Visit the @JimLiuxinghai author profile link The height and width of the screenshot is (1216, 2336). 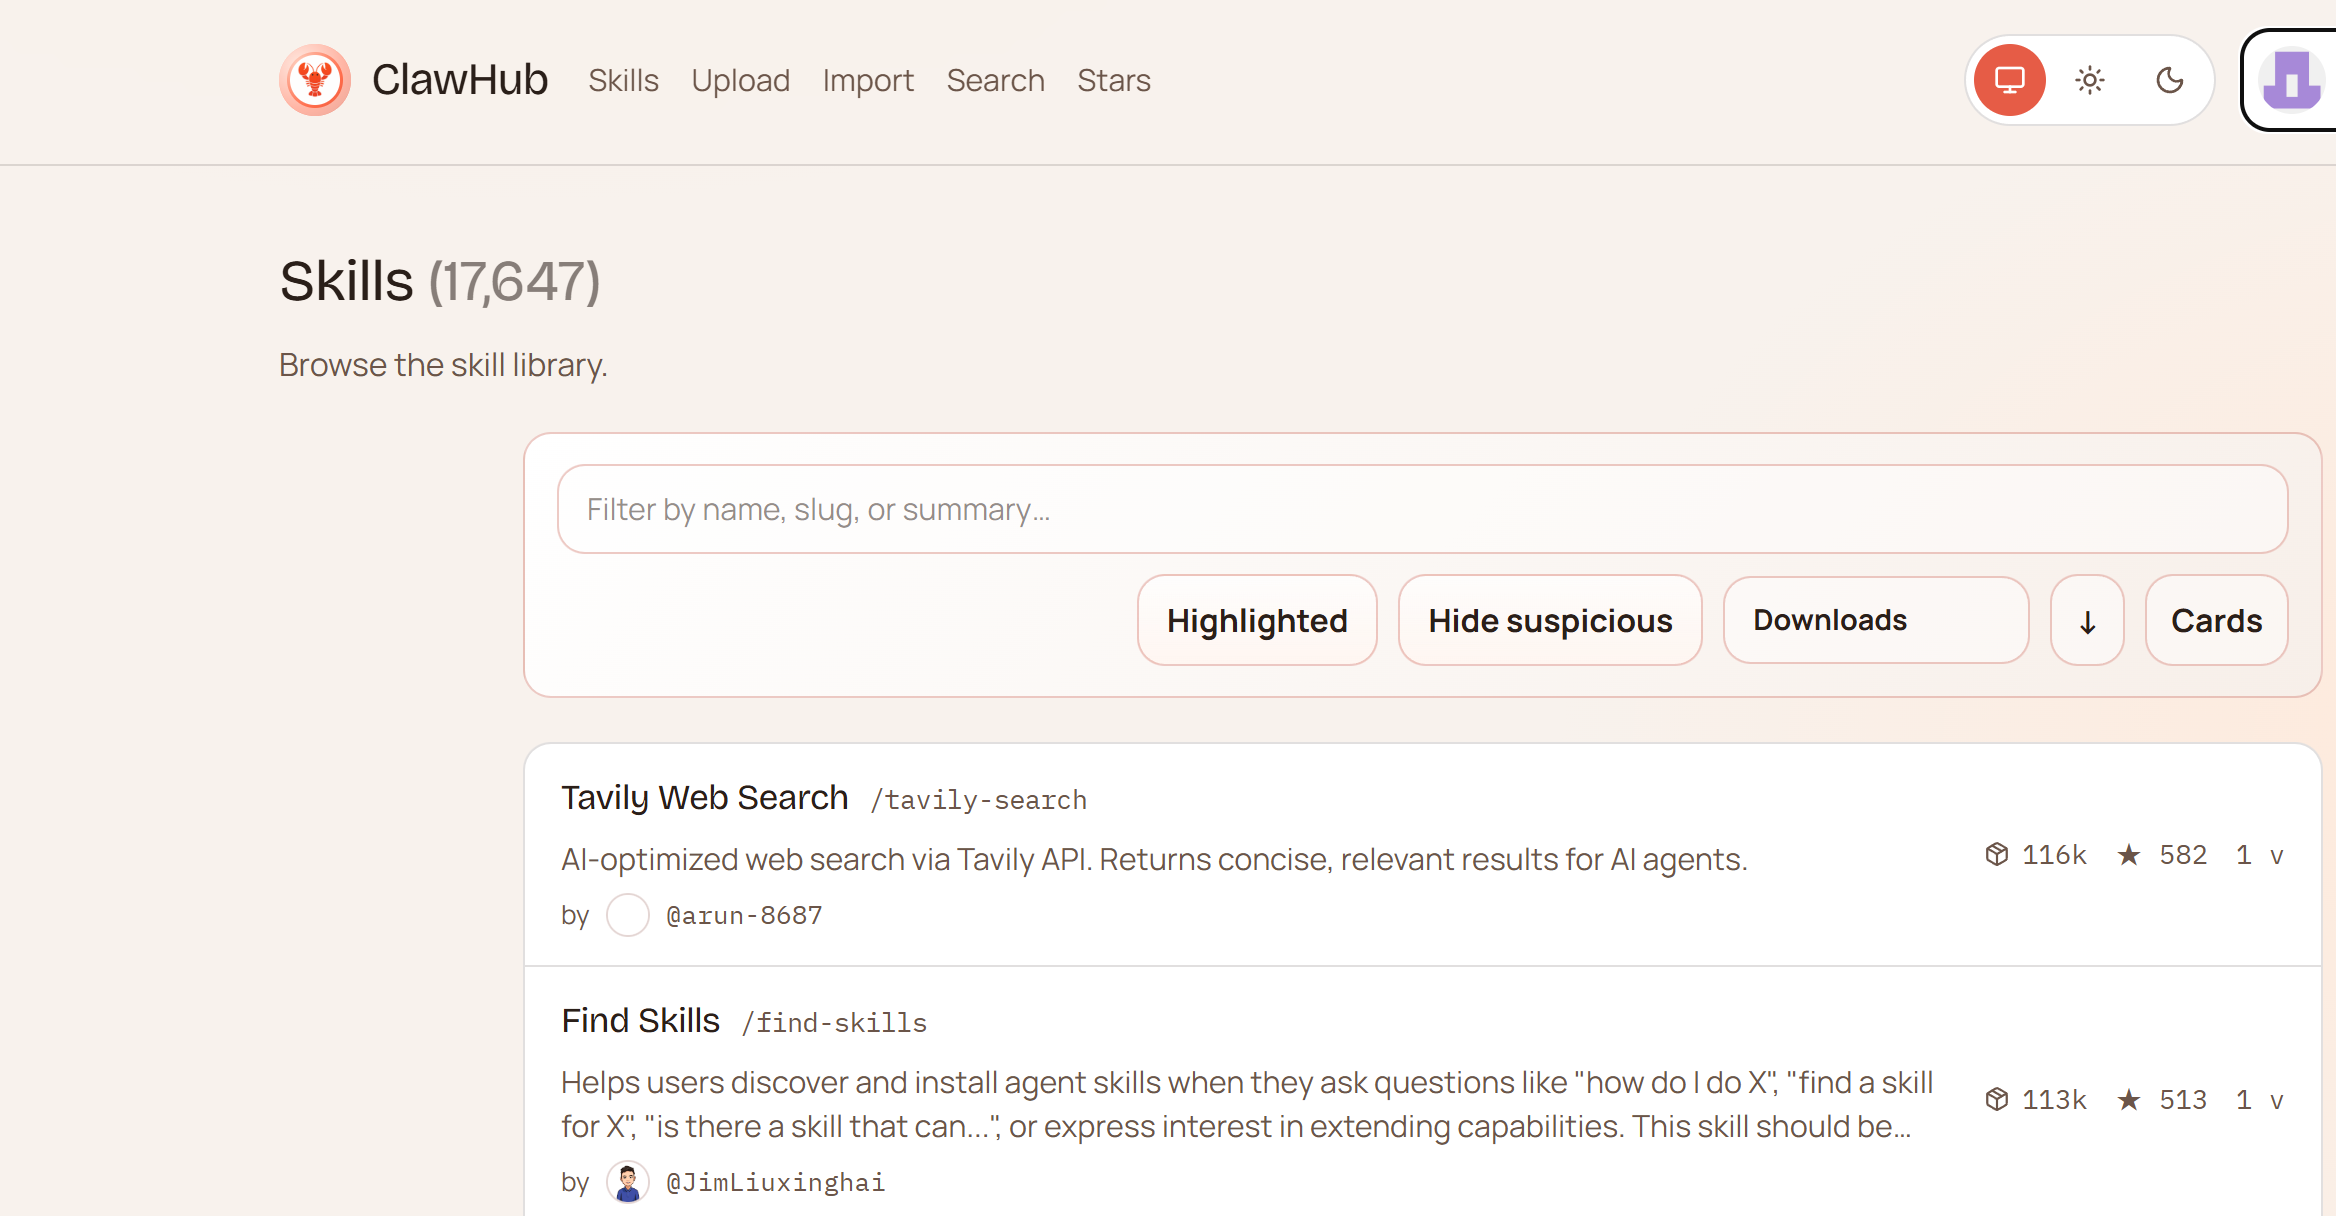click(775, 1182)
